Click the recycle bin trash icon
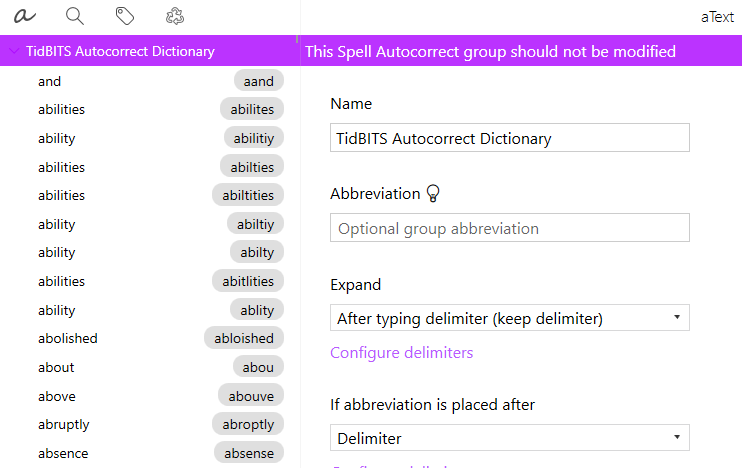742x468 pixels. click(175, 16)
